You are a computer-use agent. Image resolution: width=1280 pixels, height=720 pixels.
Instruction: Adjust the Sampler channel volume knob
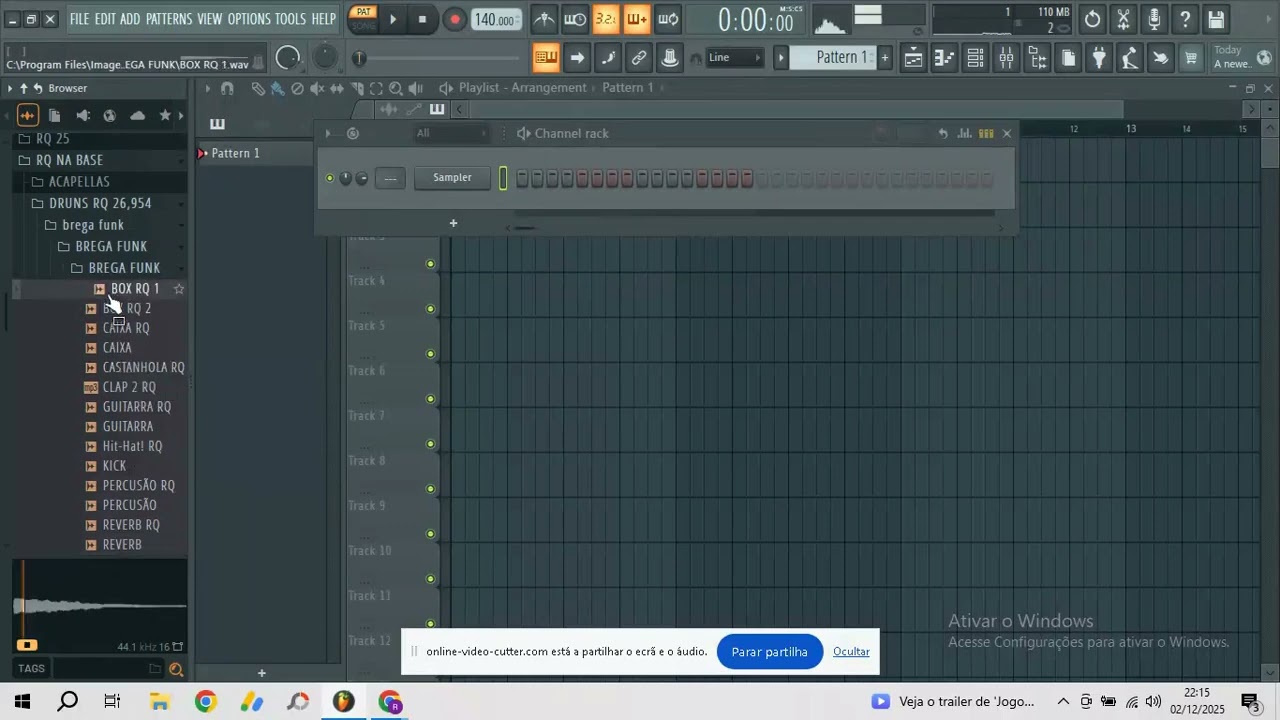pos(362,178)
